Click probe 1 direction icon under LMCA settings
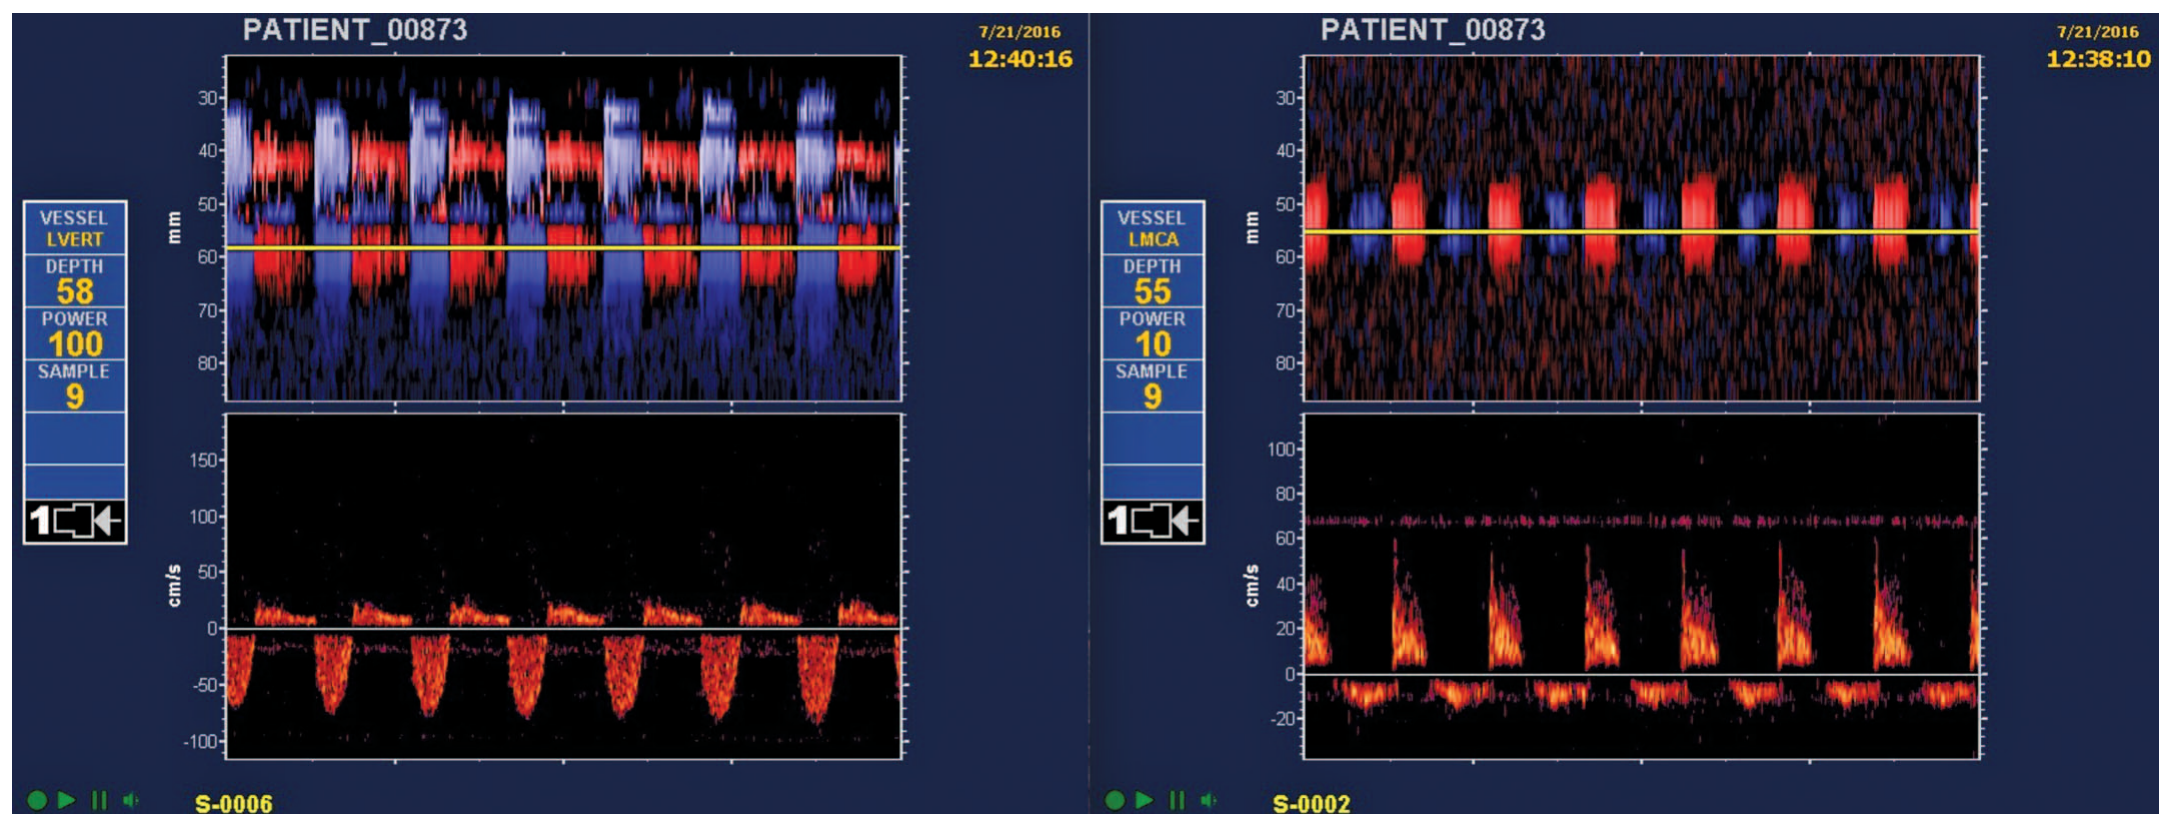The height and width of the screenshot is (826, 2172). coord(1153,521)
